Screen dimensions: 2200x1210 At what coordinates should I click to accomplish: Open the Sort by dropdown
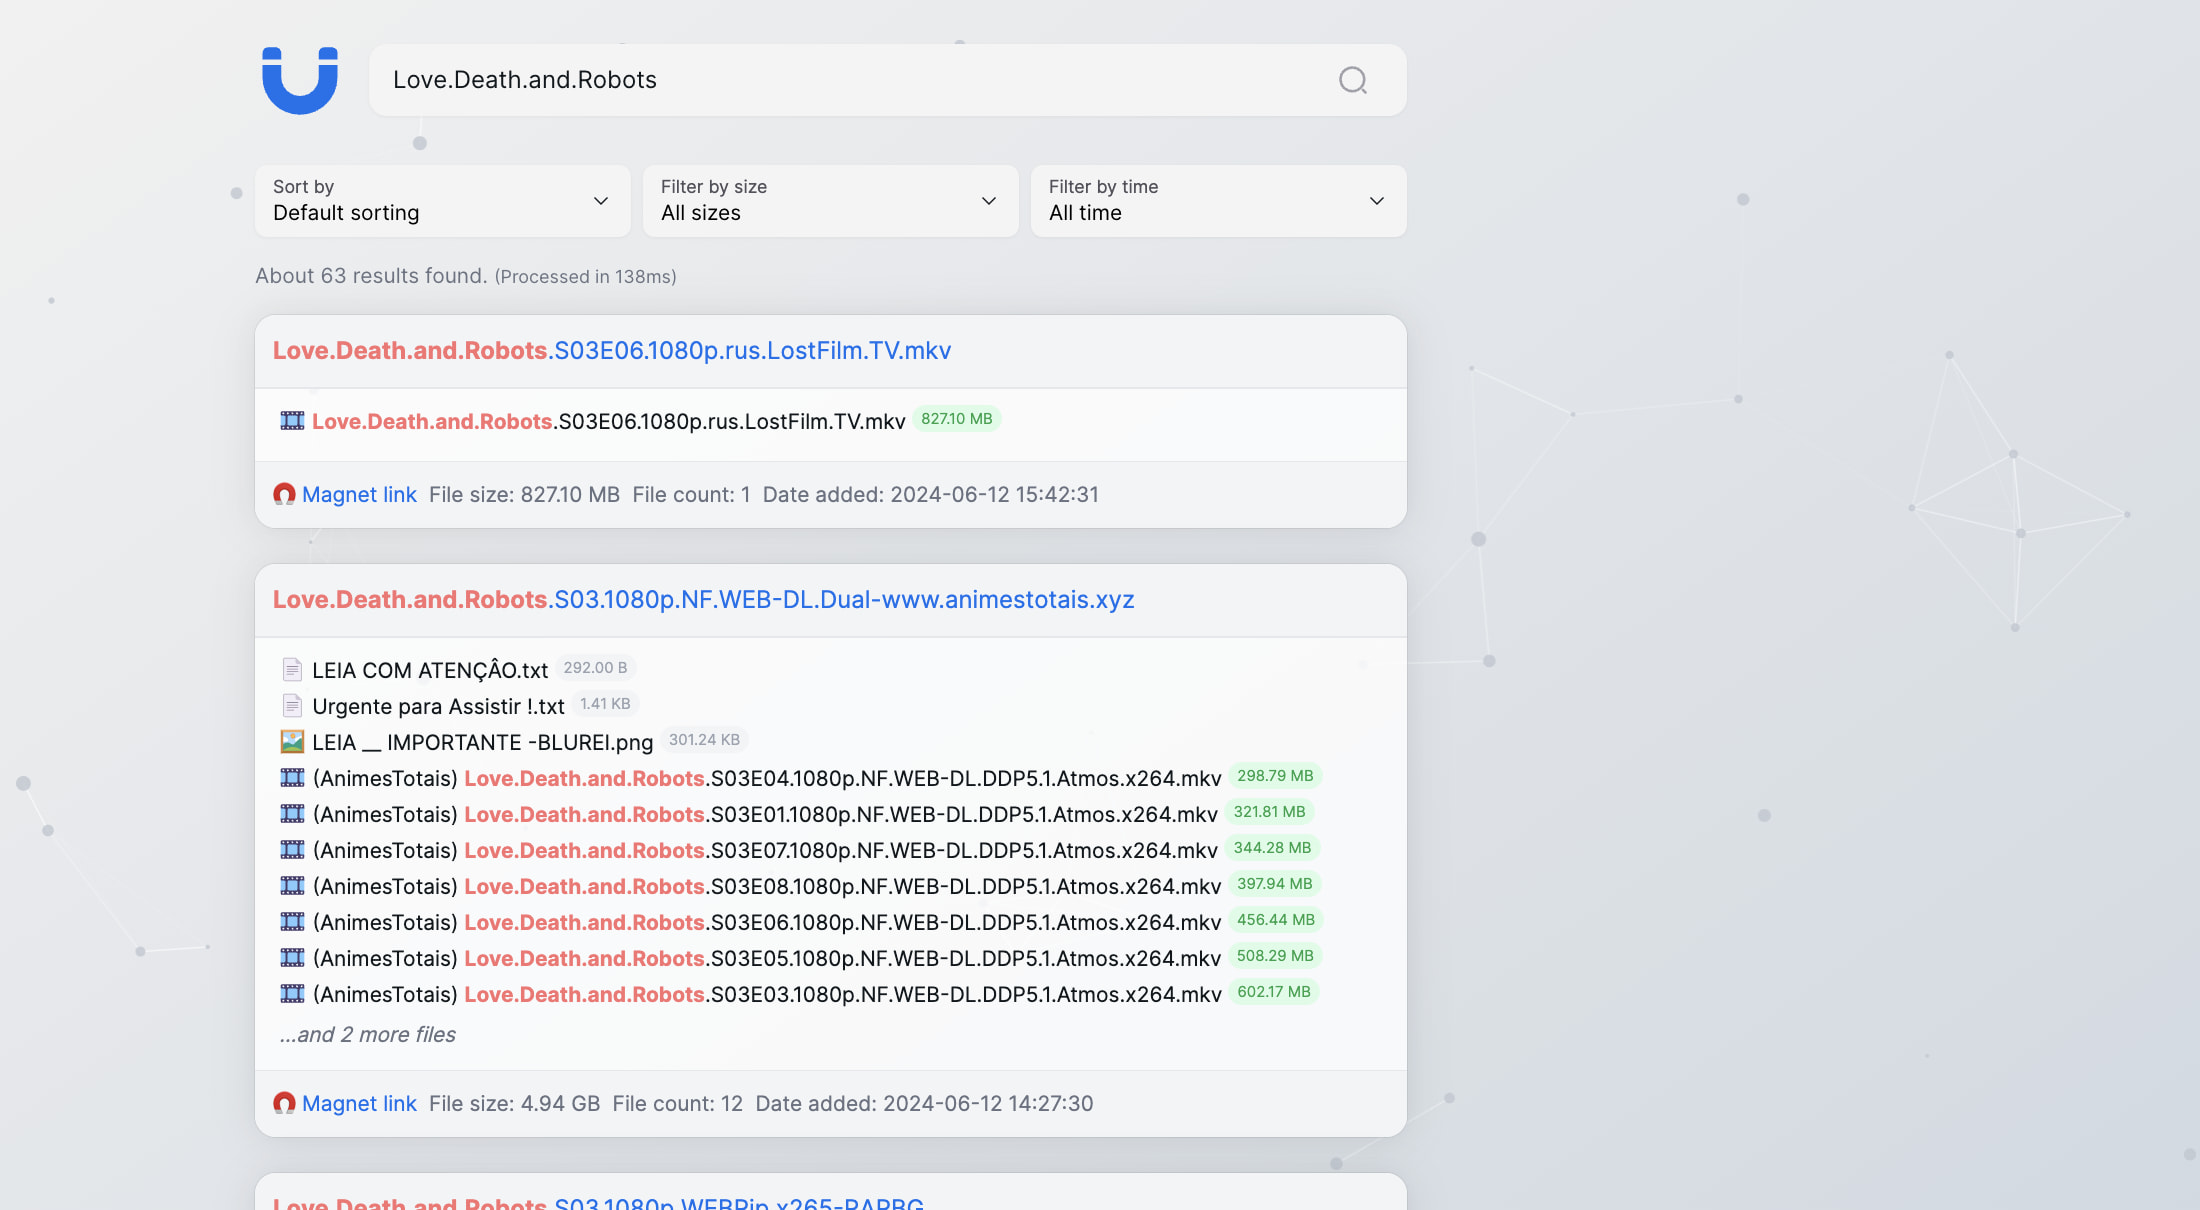point(443,201)
